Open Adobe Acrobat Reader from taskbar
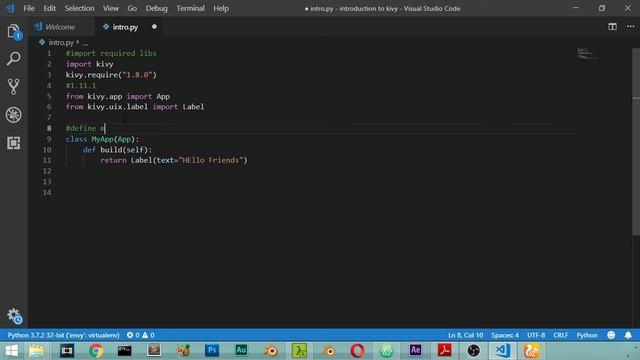 click(x=444, y=351)
